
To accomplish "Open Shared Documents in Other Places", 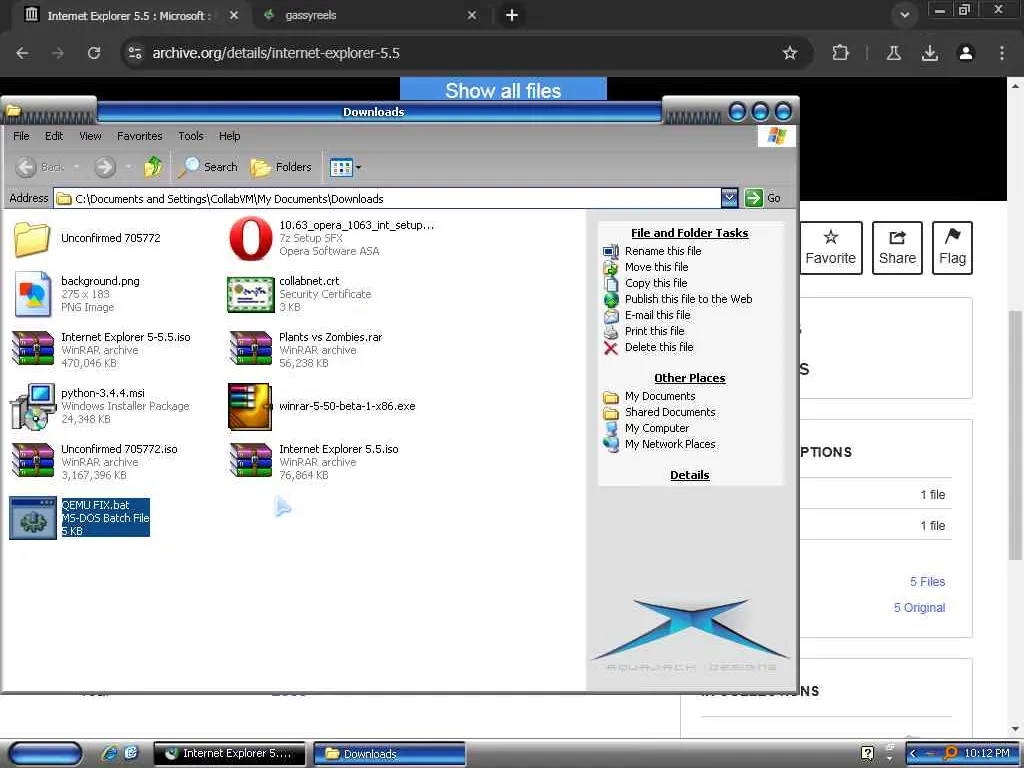I will (670, 412).
